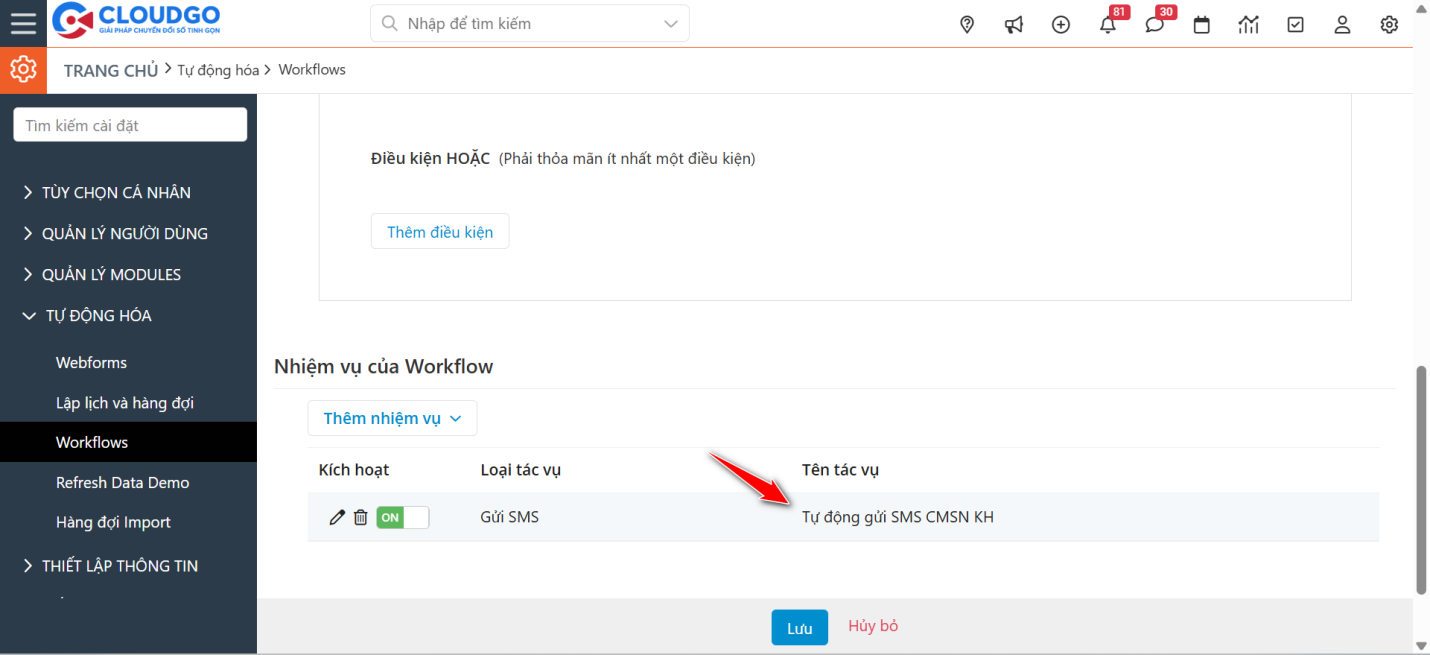Open the announcements megaphone icon
1430x655 pixels.
[1013, 24]
